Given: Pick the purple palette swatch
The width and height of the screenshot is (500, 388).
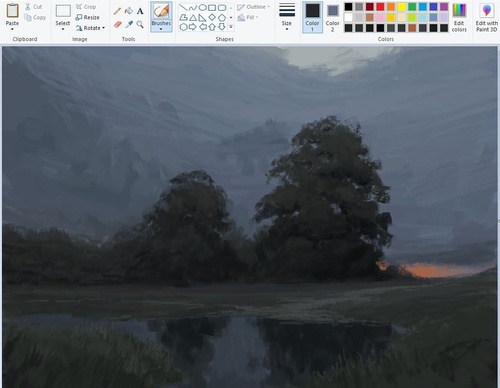Looking at the screenshot, I should tap(444, 7).
